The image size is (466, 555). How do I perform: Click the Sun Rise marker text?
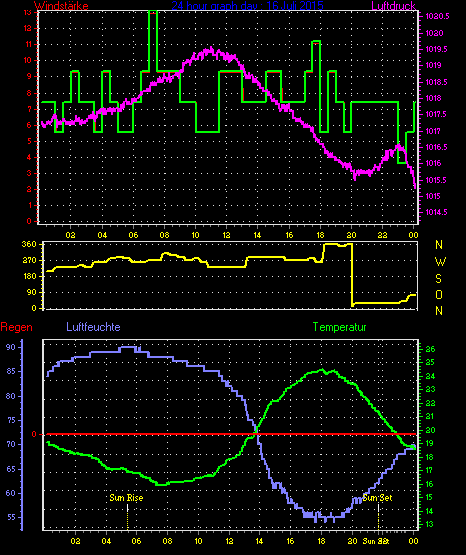126,498
